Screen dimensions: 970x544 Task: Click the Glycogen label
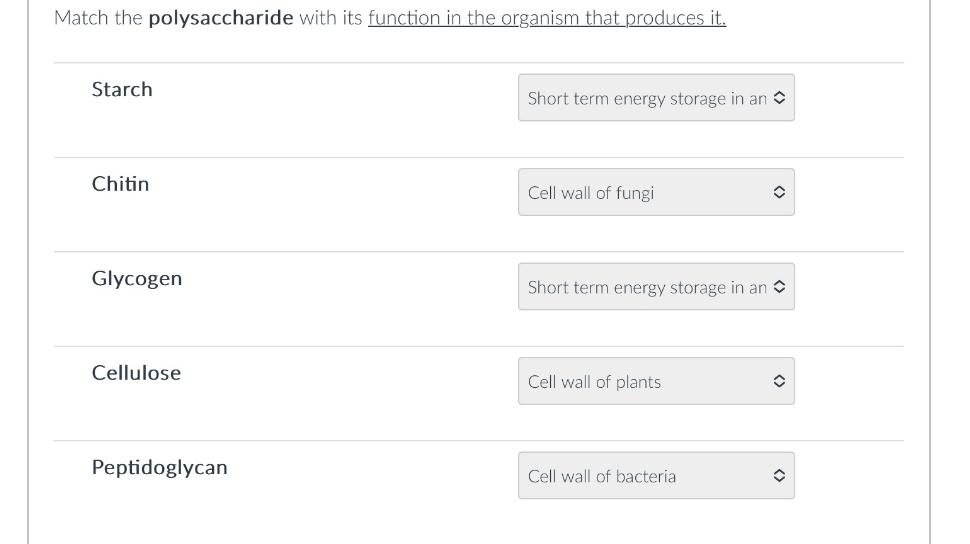coord(137,279)
